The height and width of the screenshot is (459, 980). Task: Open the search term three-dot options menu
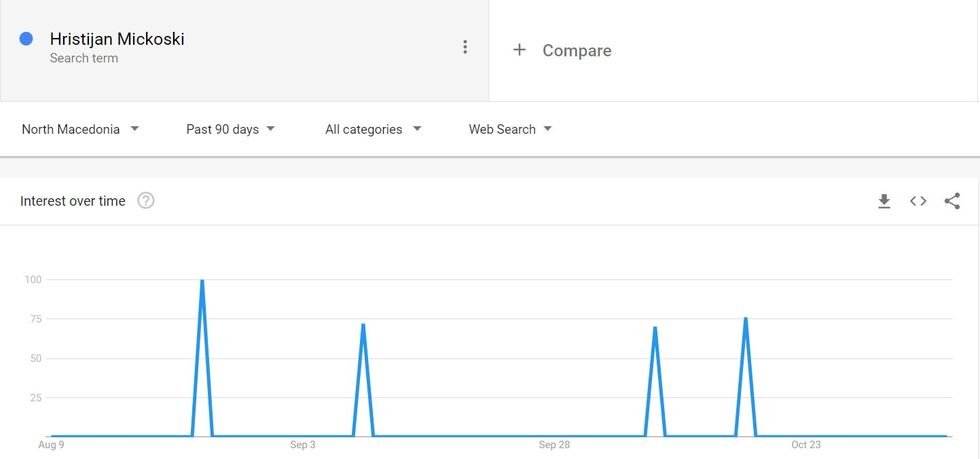point(465,47)
